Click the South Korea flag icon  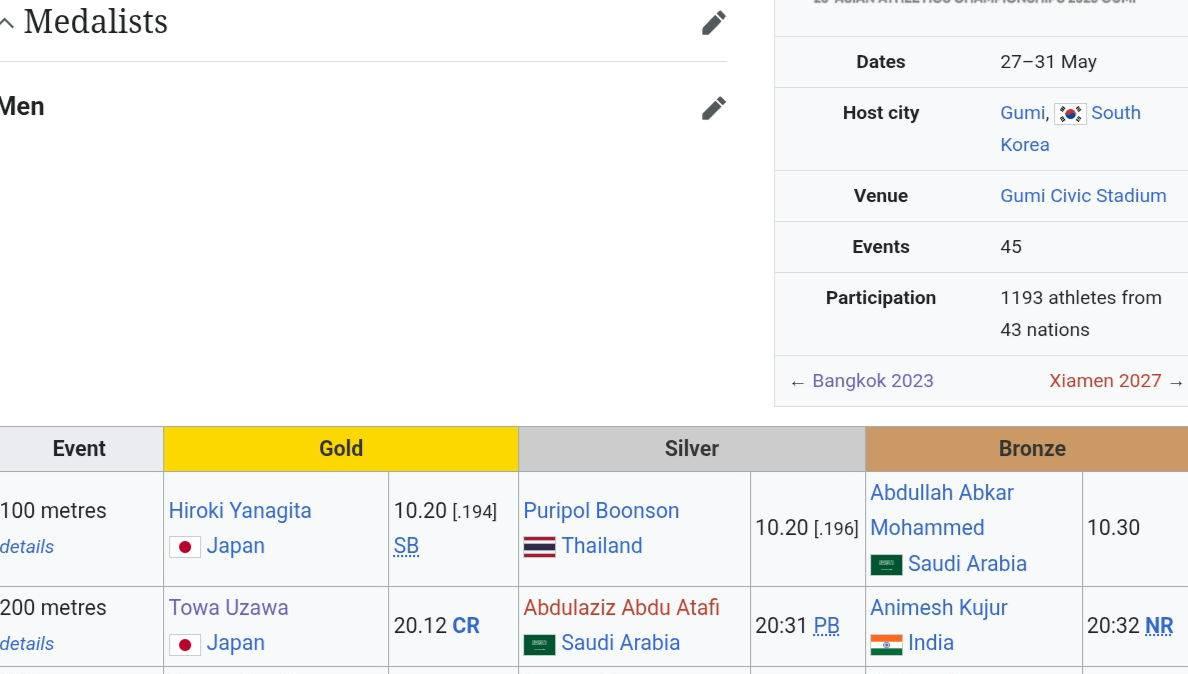tap(1069, 114)
